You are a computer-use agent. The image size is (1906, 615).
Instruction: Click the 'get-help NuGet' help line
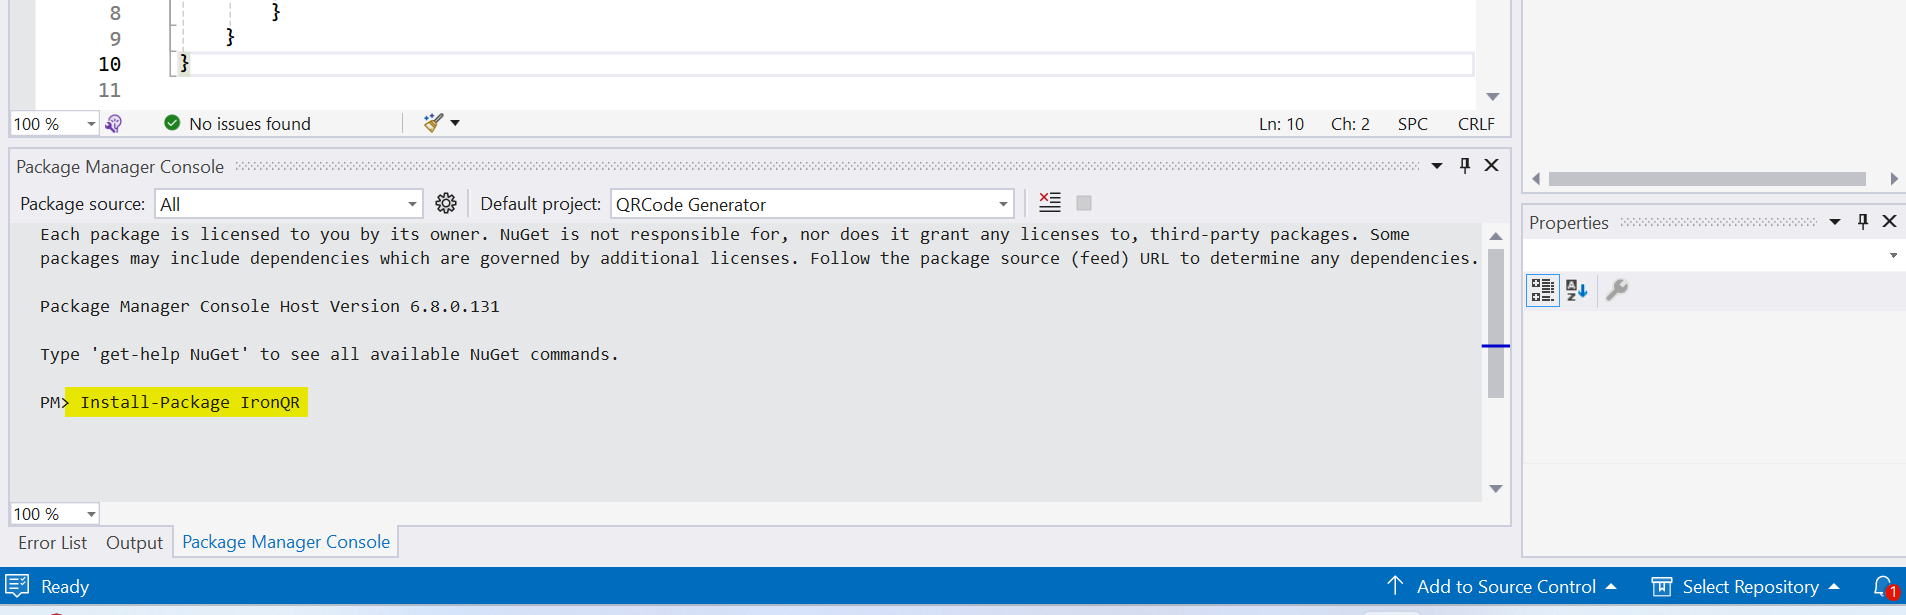coord(330,354)
